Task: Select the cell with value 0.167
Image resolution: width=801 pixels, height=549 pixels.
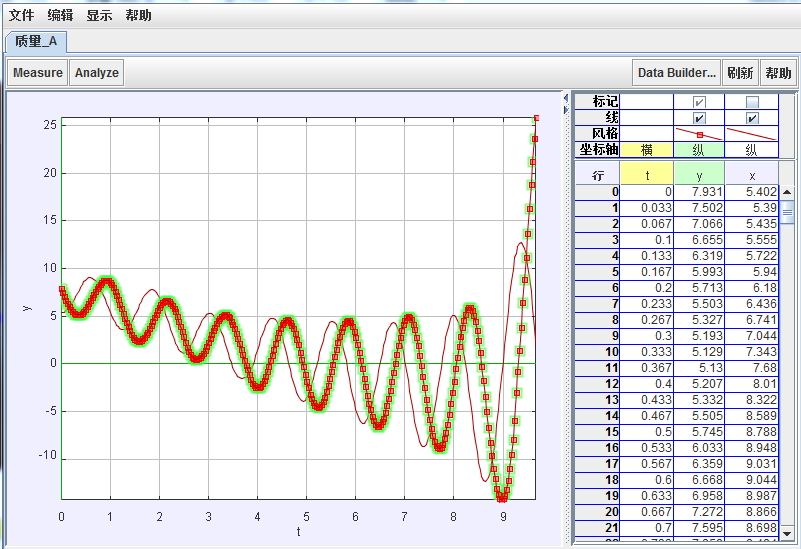Action: 647,272
